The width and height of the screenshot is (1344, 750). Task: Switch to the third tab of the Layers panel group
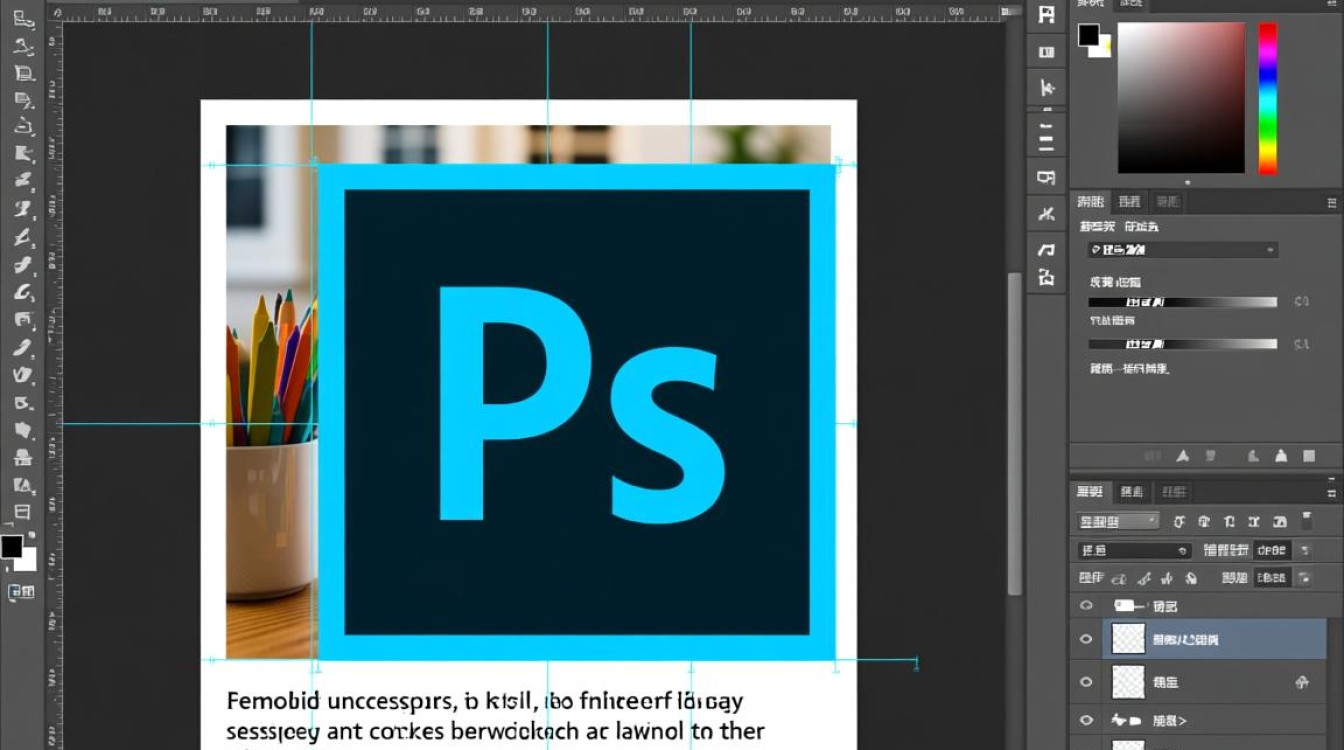click(1173, 492)
